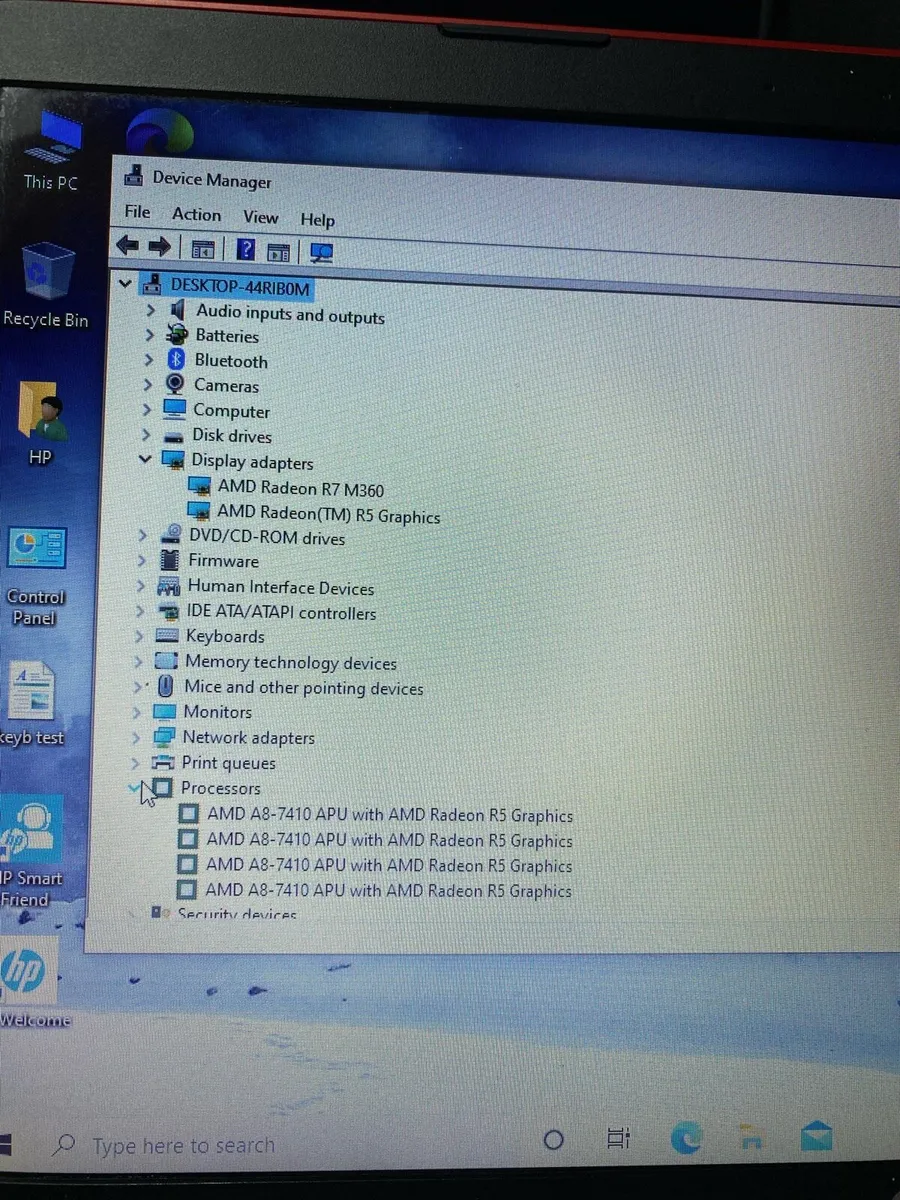This screenshot has height=1200, width=900.
Task: Open the View menu
Action: point(260,217)
